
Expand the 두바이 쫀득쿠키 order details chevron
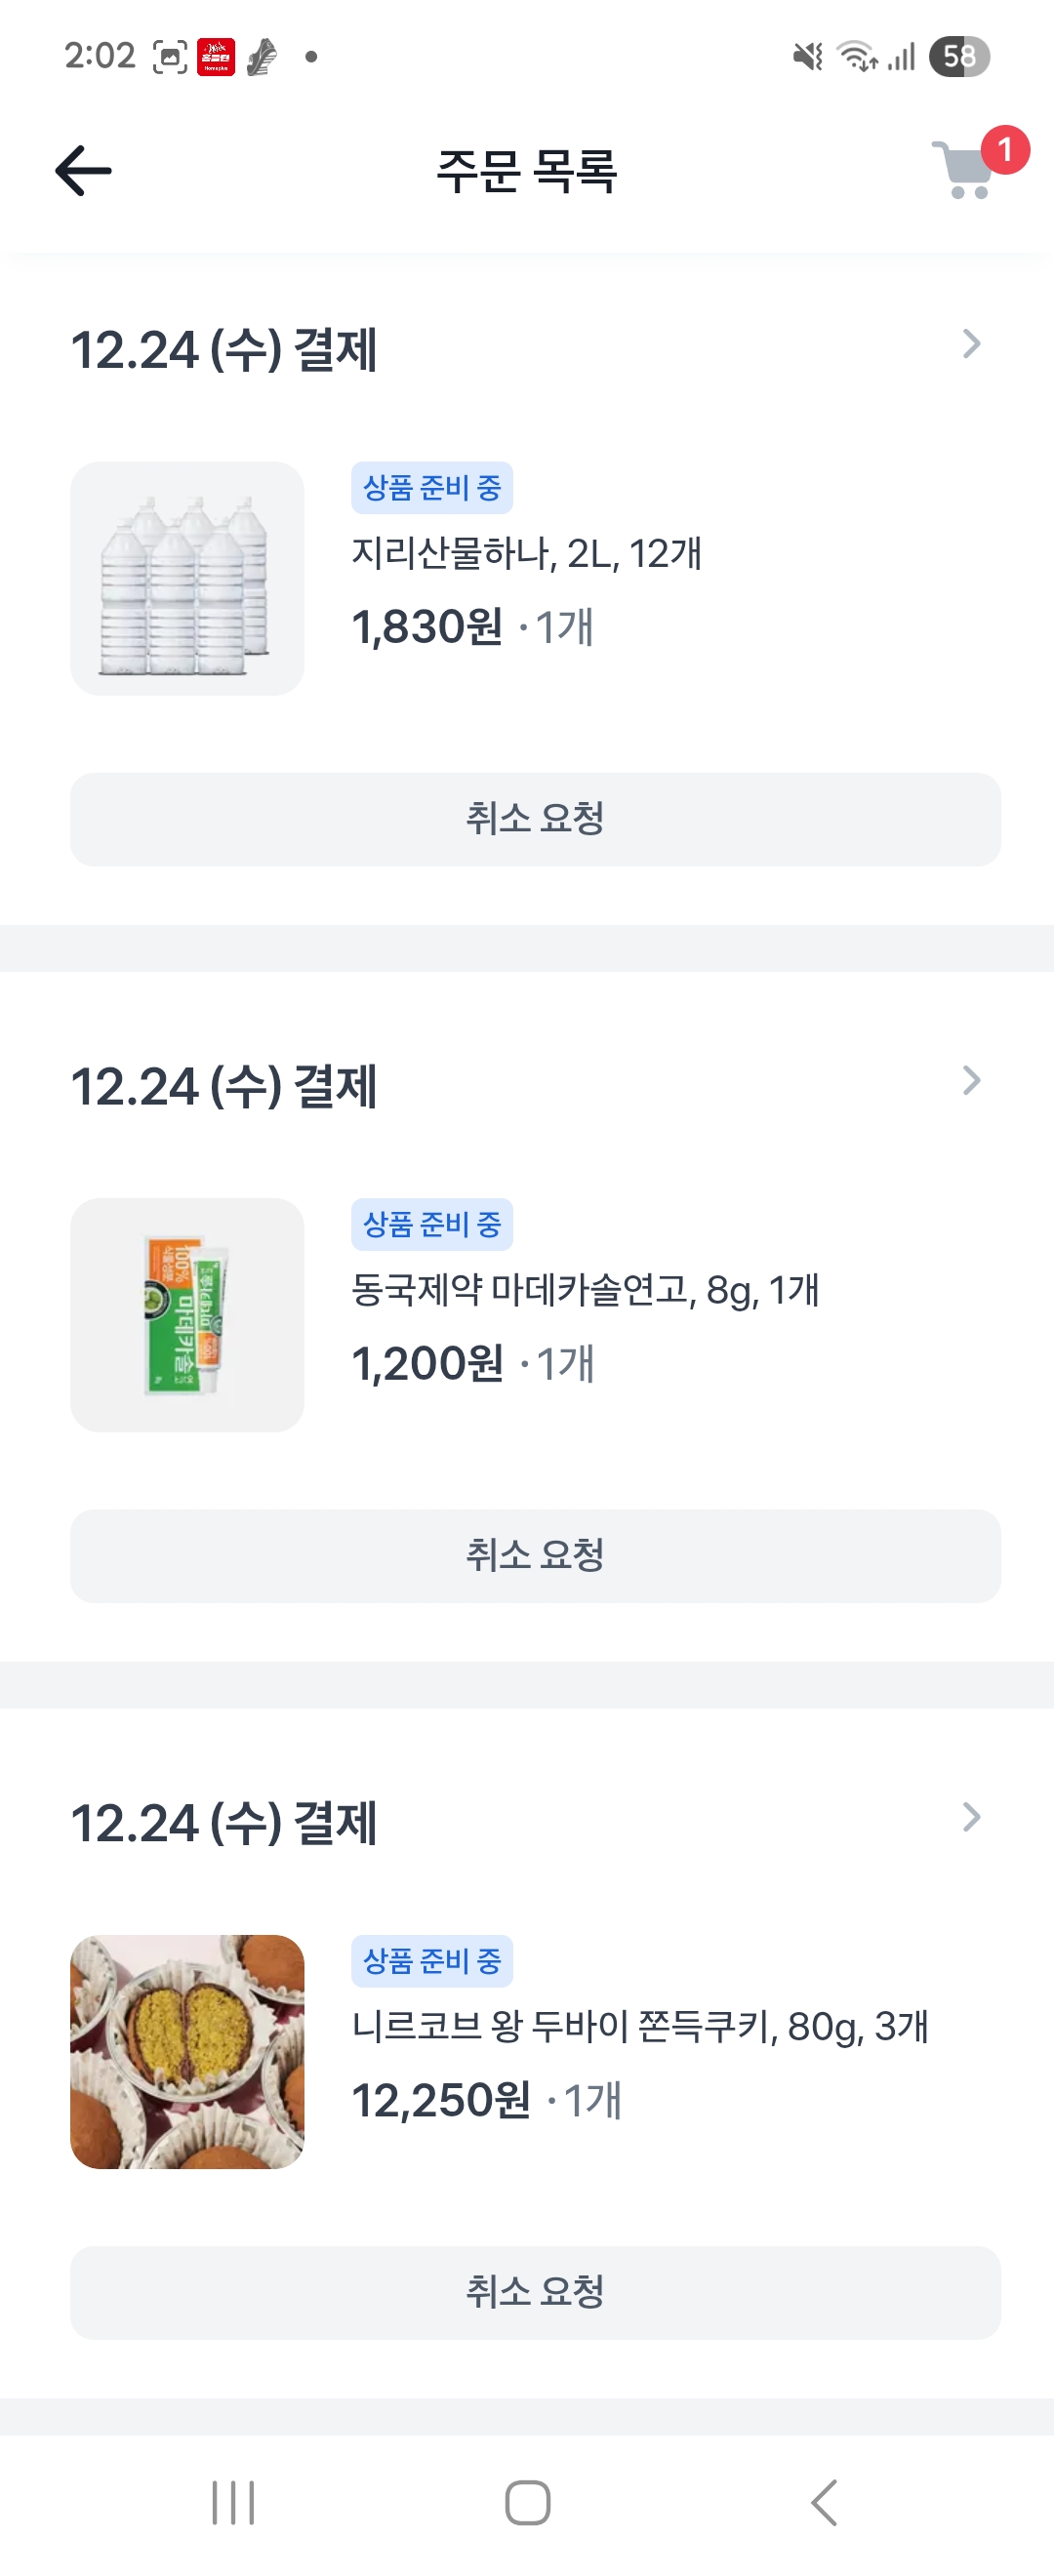click(970, 1817)
